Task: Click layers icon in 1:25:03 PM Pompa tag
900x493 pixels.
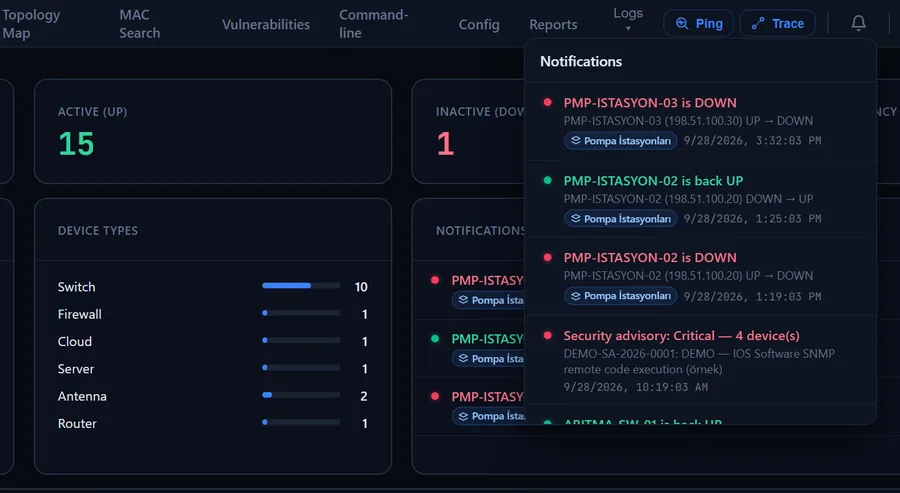Action: [576, 219]
